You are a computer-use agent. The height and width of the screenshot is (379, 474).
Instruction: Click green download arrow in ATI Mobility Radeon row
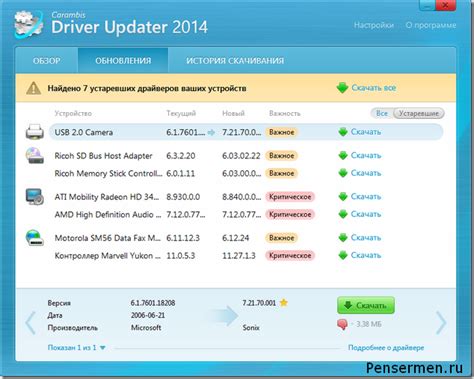tap(343, 197)
